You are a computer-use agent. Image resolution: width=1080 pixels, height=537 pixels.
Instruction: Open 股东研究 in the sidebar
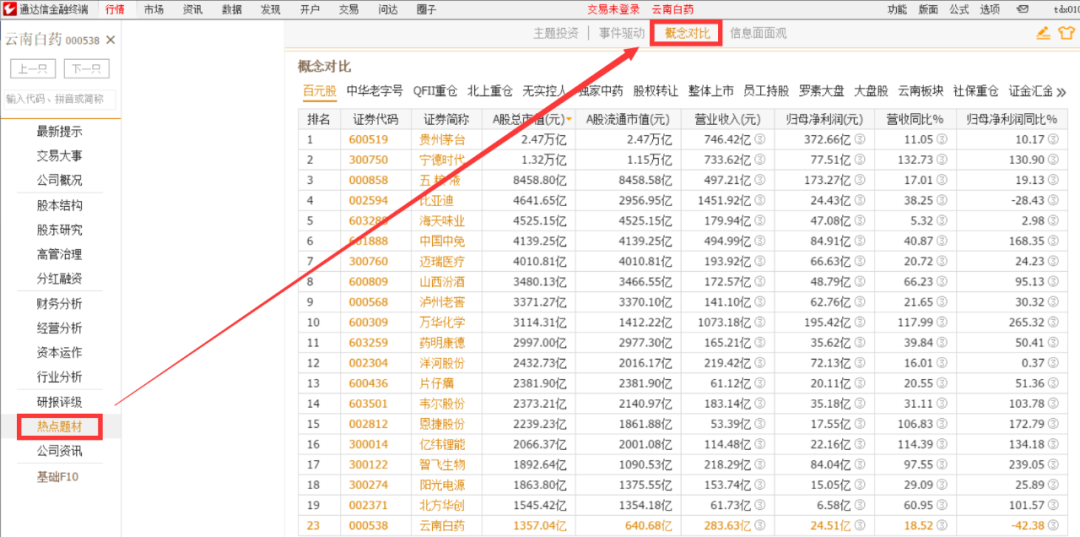(60, 230)
